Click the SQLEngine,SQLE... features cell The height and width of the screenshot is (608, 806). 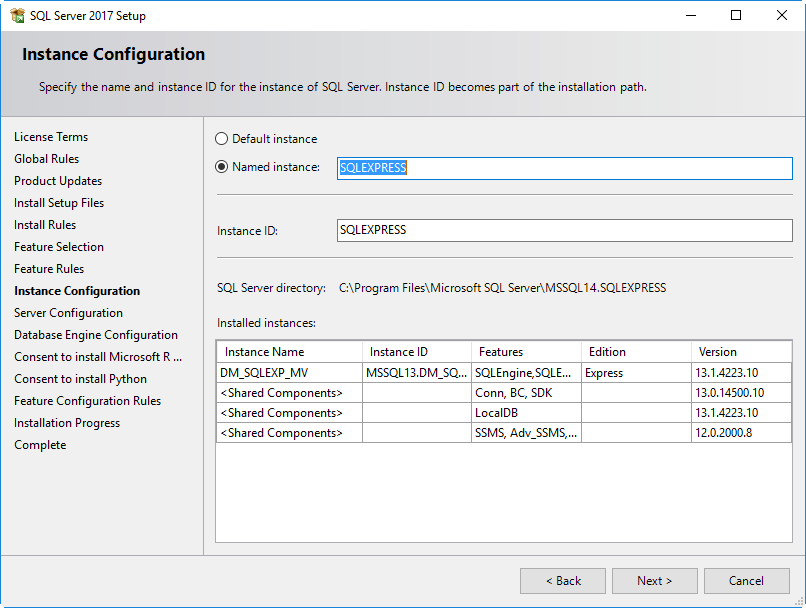click(526, 373)
